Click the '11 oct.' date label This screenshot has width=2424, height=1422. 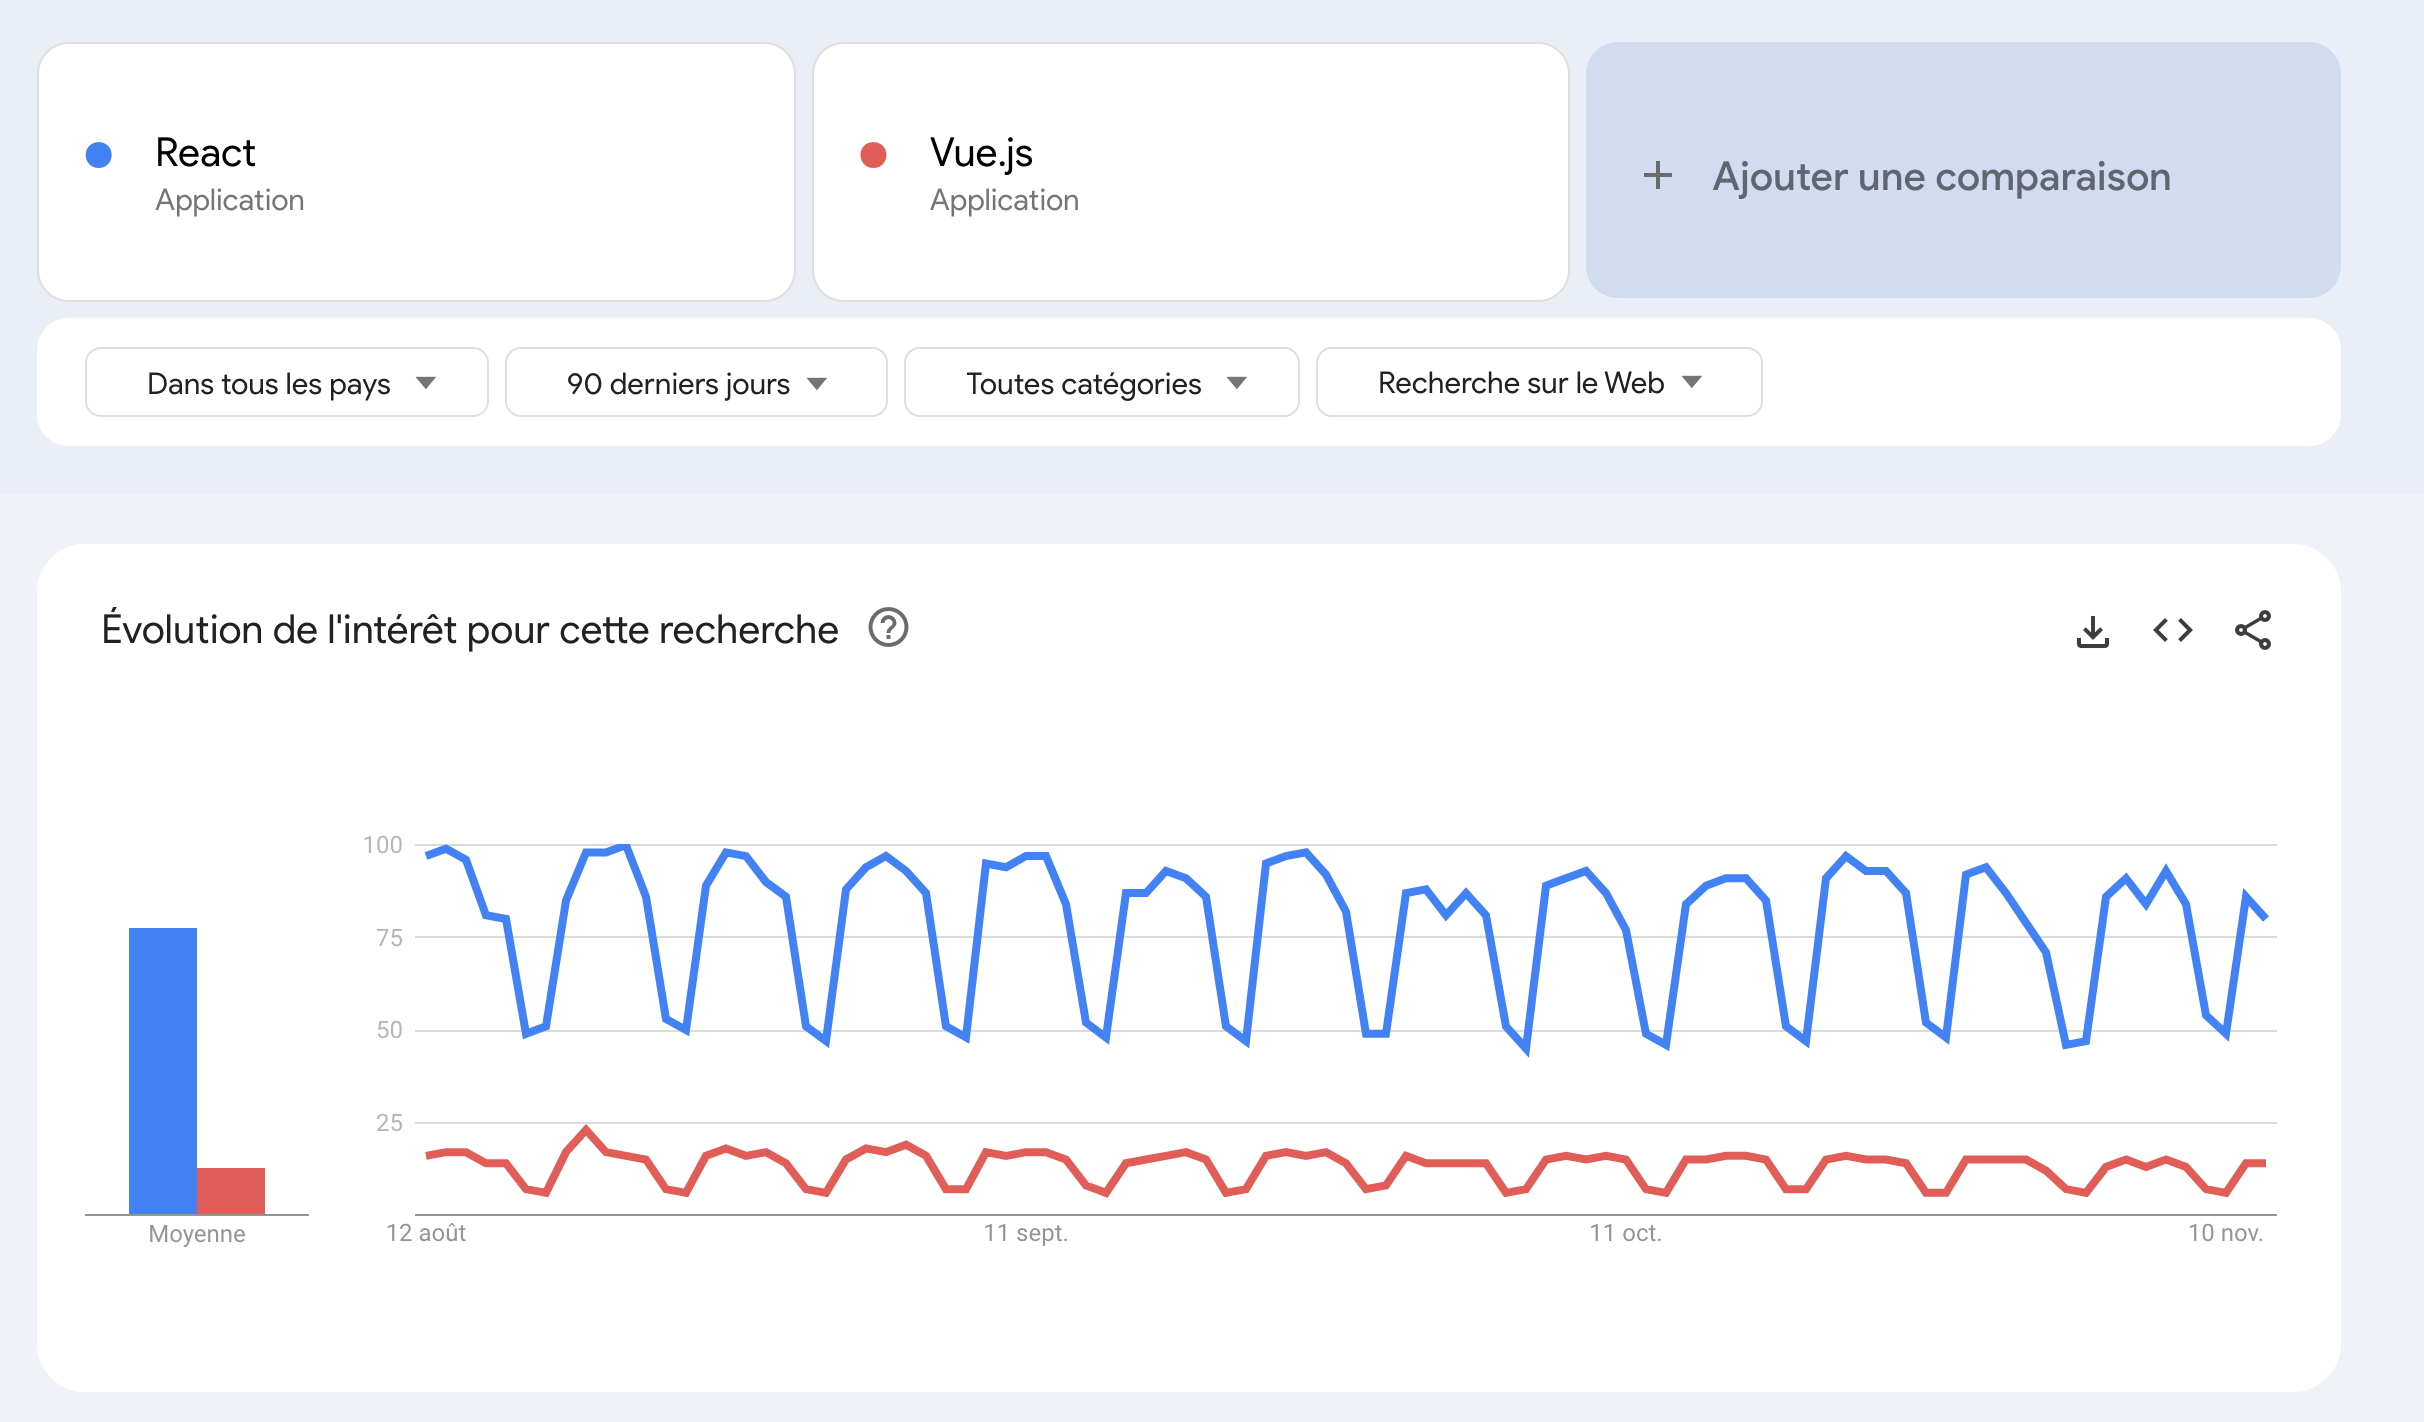coord(1625,1233)
